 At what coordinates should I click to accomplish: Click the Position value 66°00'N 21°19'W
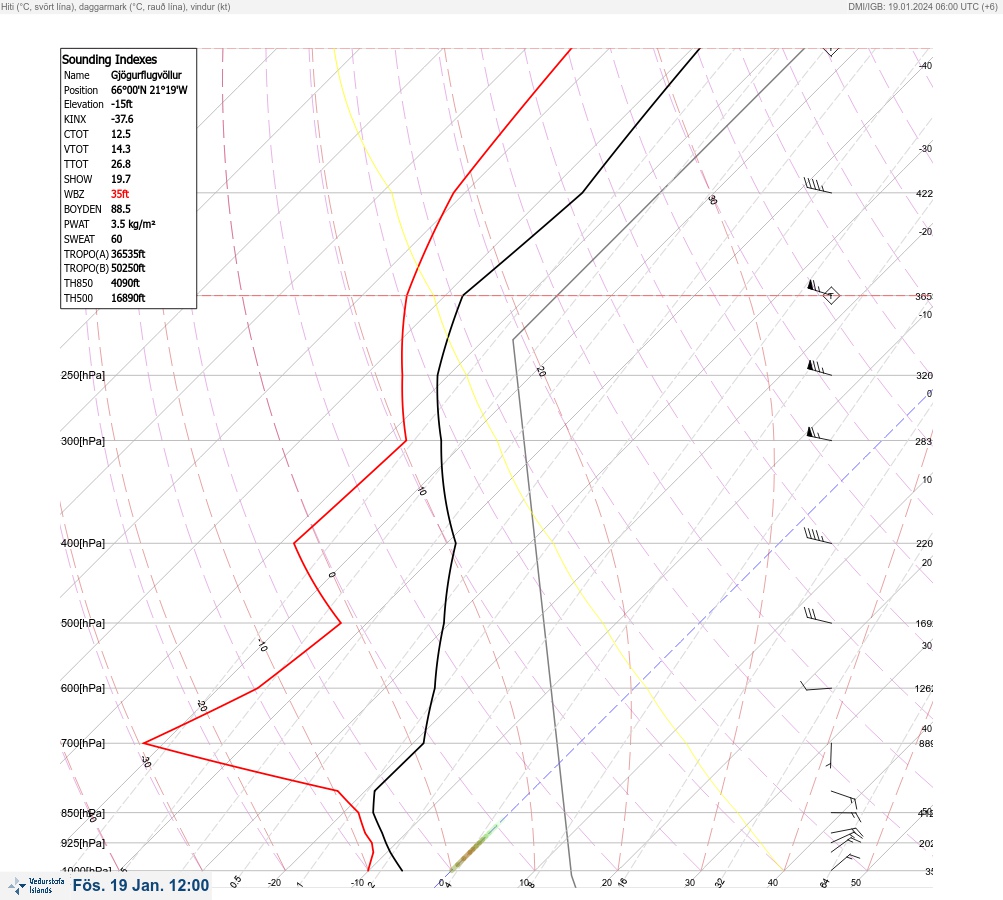point(149,90)
